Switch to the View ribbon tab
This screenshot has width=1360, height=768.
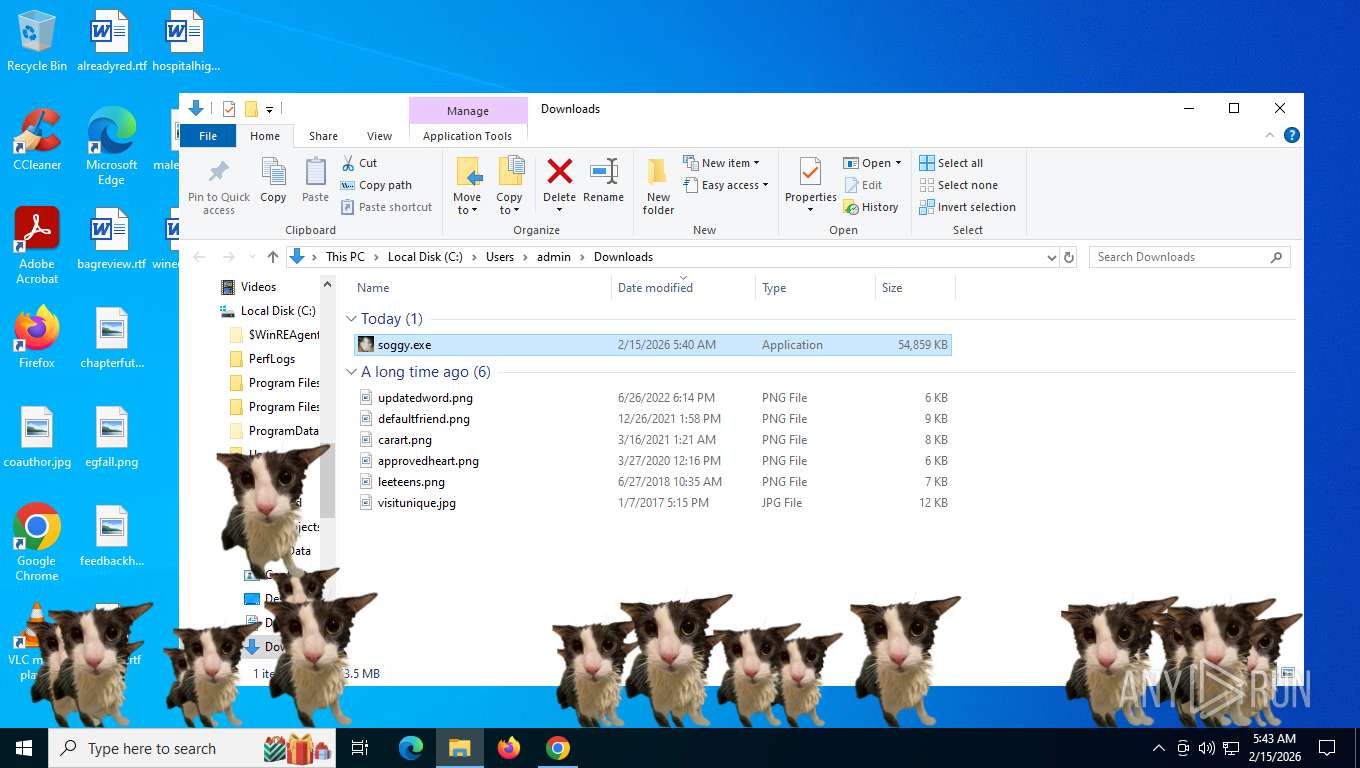pos(379,136)
